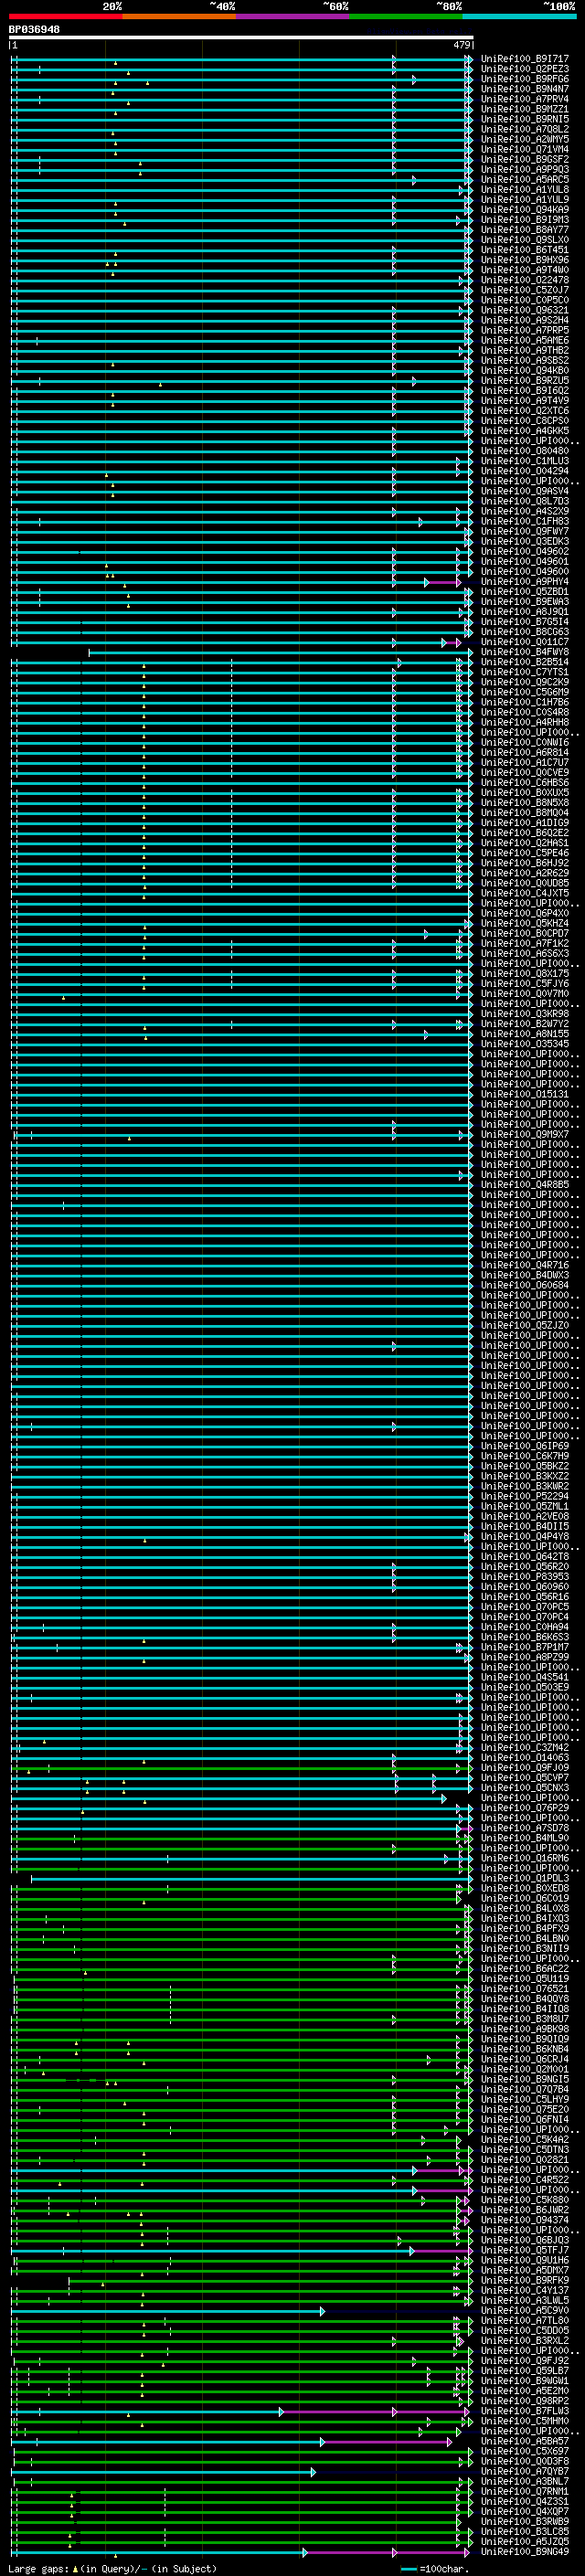The image size is (585, 2576).
Task: Select the UniRef100_Q6IP69 label
Action: tap(525, 1446)
